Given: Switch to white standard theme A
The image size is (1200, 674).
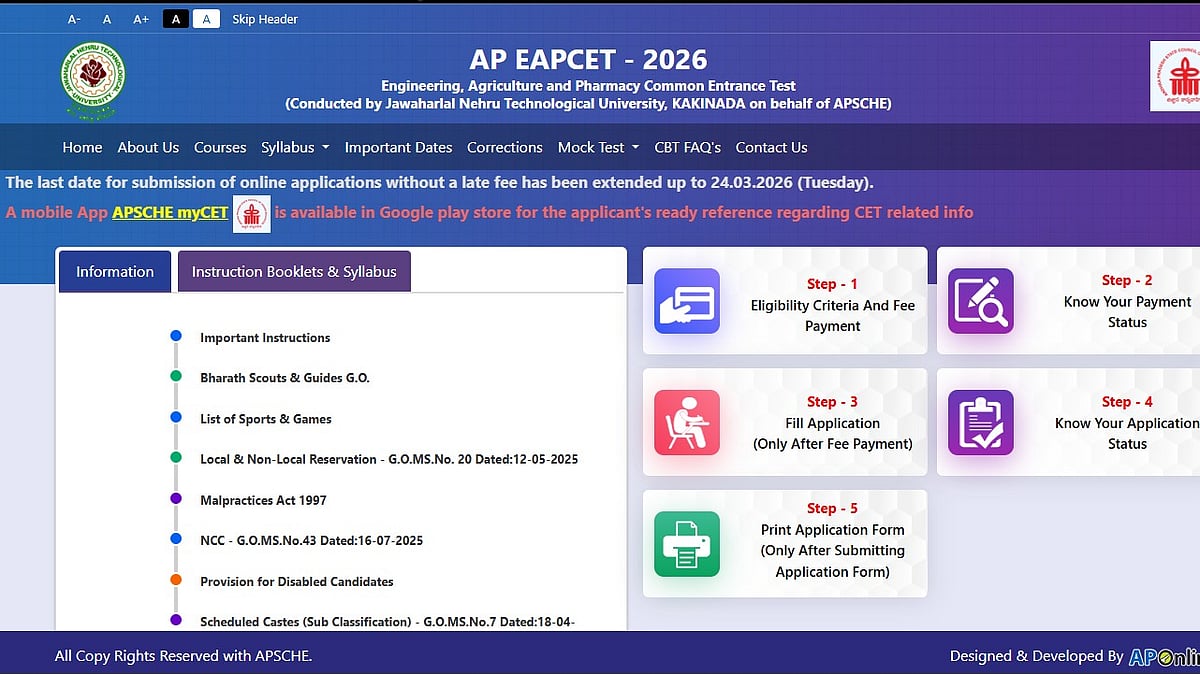Looking at the screenshot, I should coord(206,19).
